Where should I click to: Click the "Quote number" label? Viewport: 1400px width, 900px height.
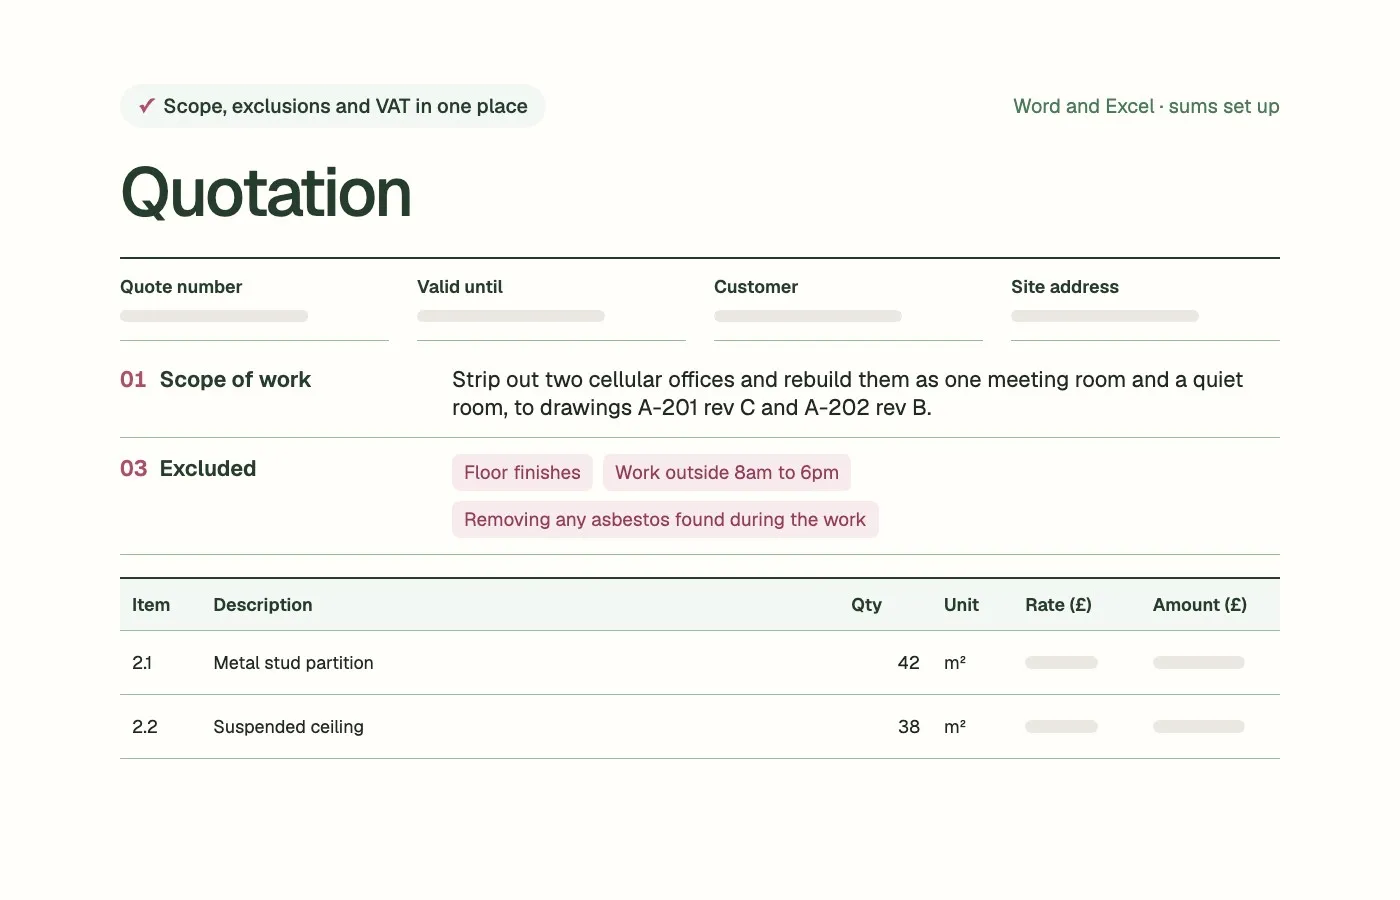point(181,287)
